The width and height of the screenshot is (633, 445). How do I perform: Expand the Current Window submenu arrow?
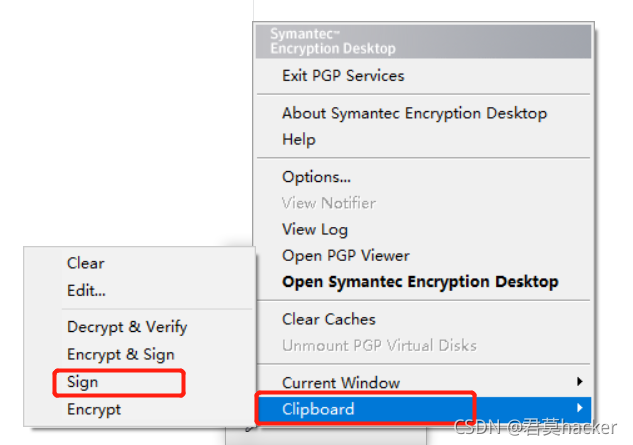pyautogui.click(x=580, y=382)
